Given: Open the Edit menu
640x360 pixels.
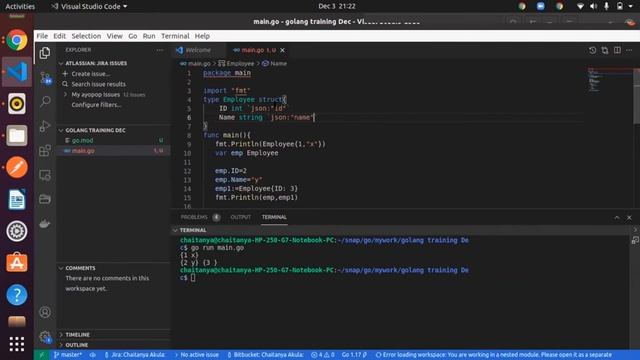Looking at the screenshot, I should 59,36.
